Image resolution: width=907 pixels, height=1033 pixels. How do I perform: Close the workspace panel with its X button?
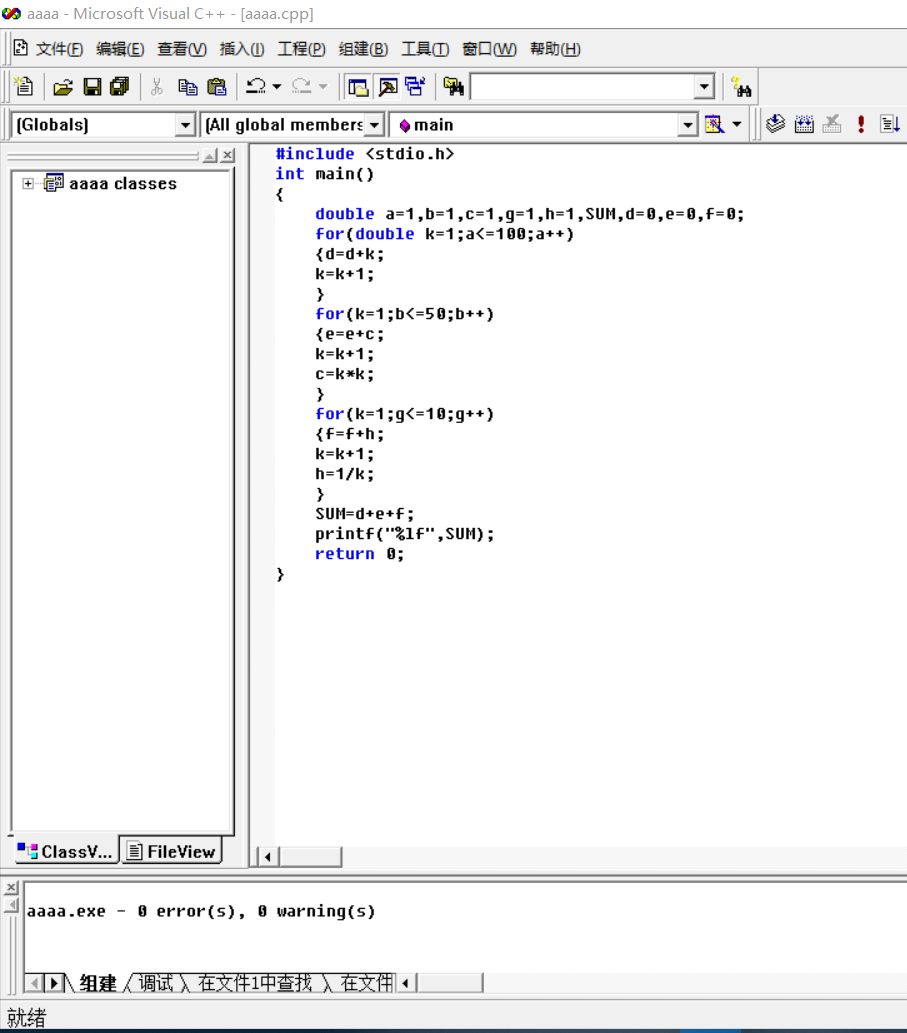click(x=227, y=155)
